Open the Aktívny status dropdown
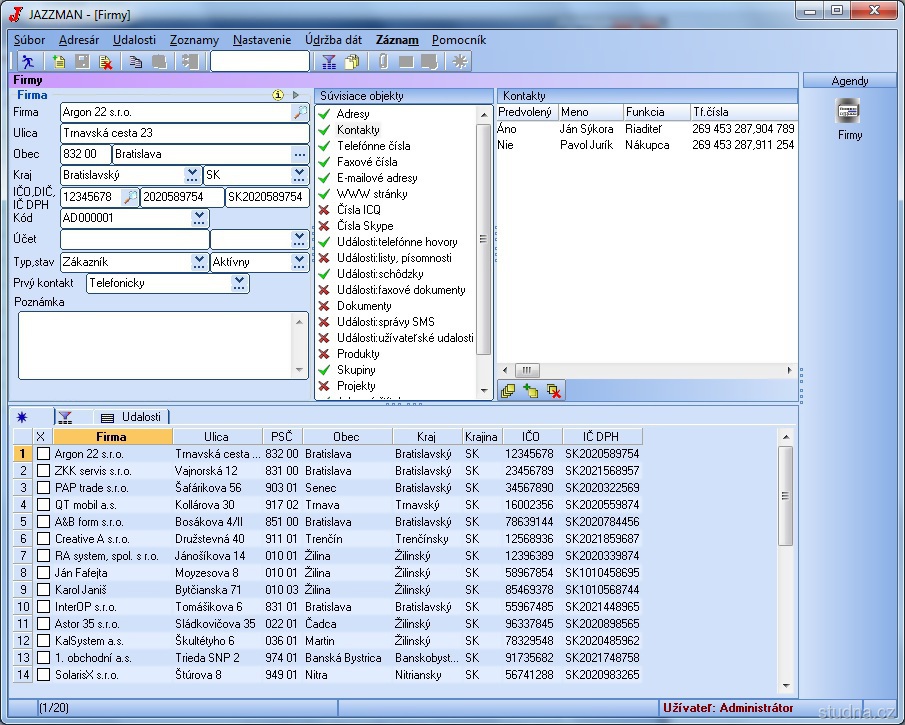The image size is (905, 725). [x=299, y=262]
